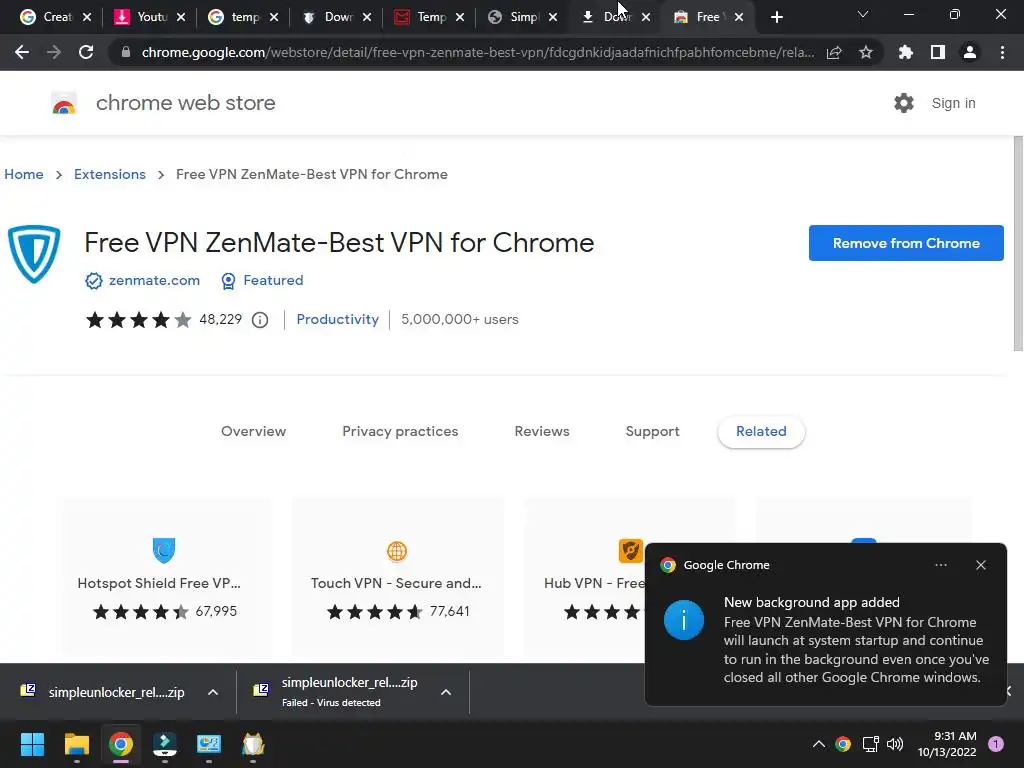Screen dimensions: 1024x768
Task: Click the Hotspot Shield extension icon
Action: pos(163,550)
